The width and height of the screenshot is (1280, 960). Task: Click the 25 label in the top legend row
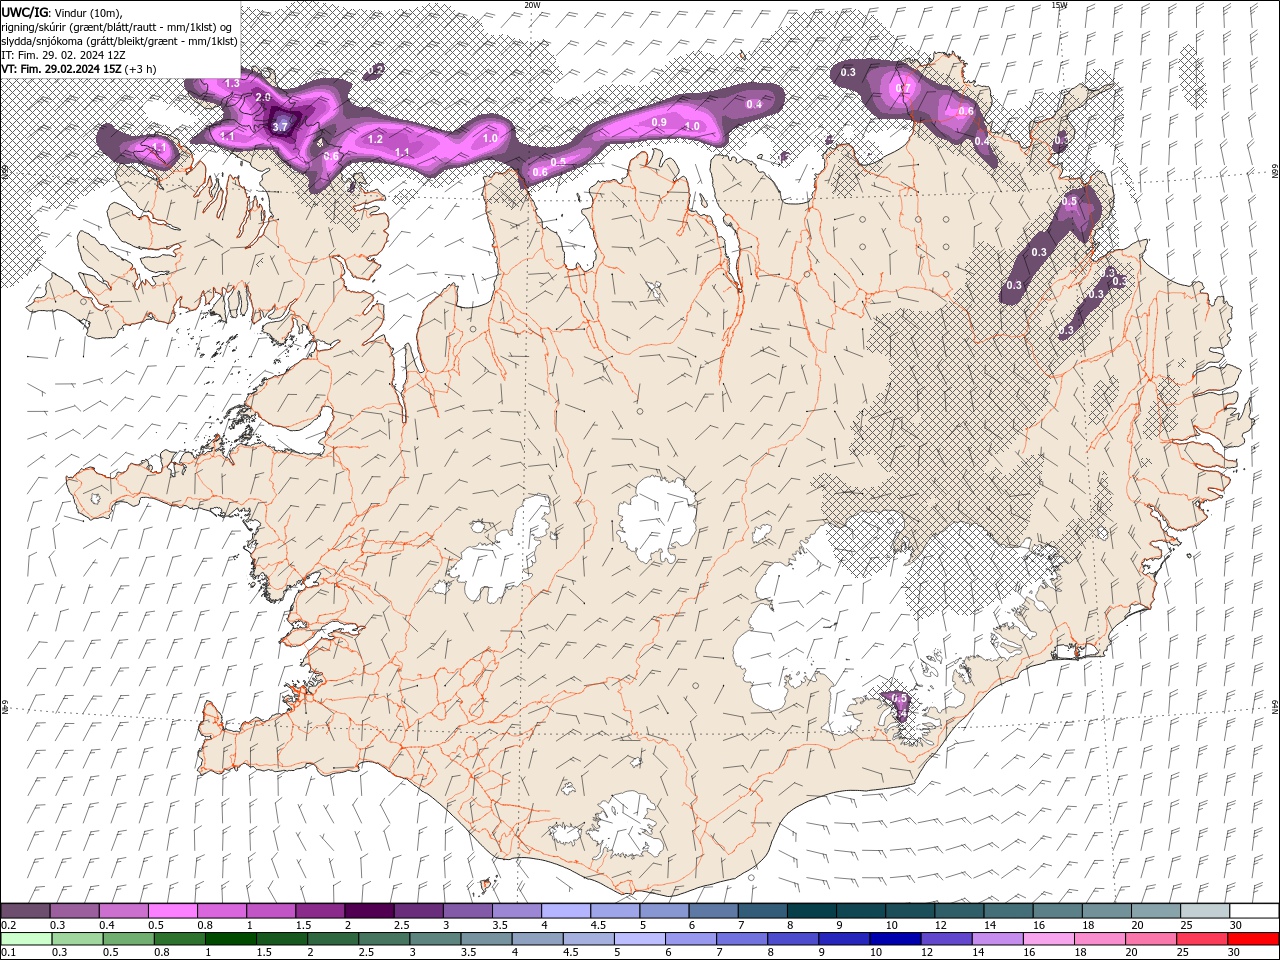(1186, 925)
